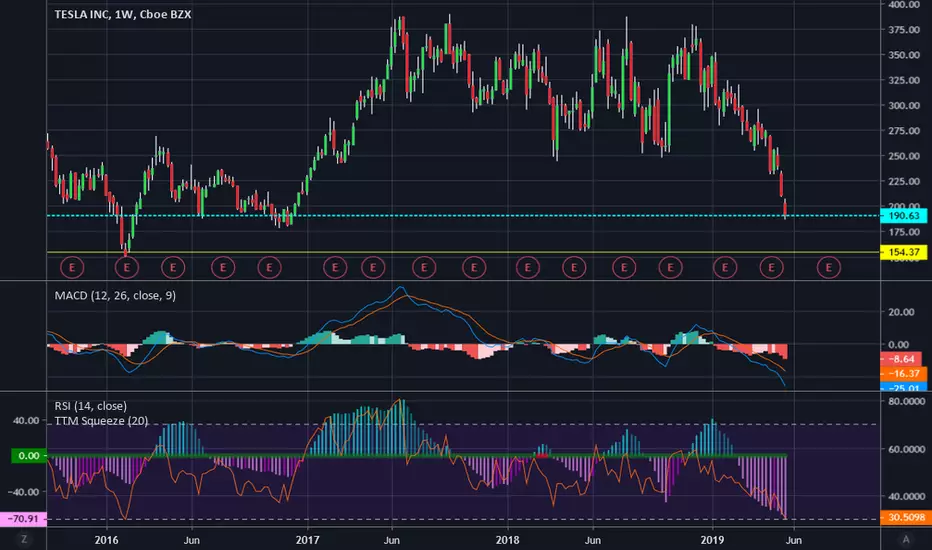Image resolution: width=932 pixels, height=550 pixels.
Task: Click the 325.00 price axis label
Action: (903, 80)
